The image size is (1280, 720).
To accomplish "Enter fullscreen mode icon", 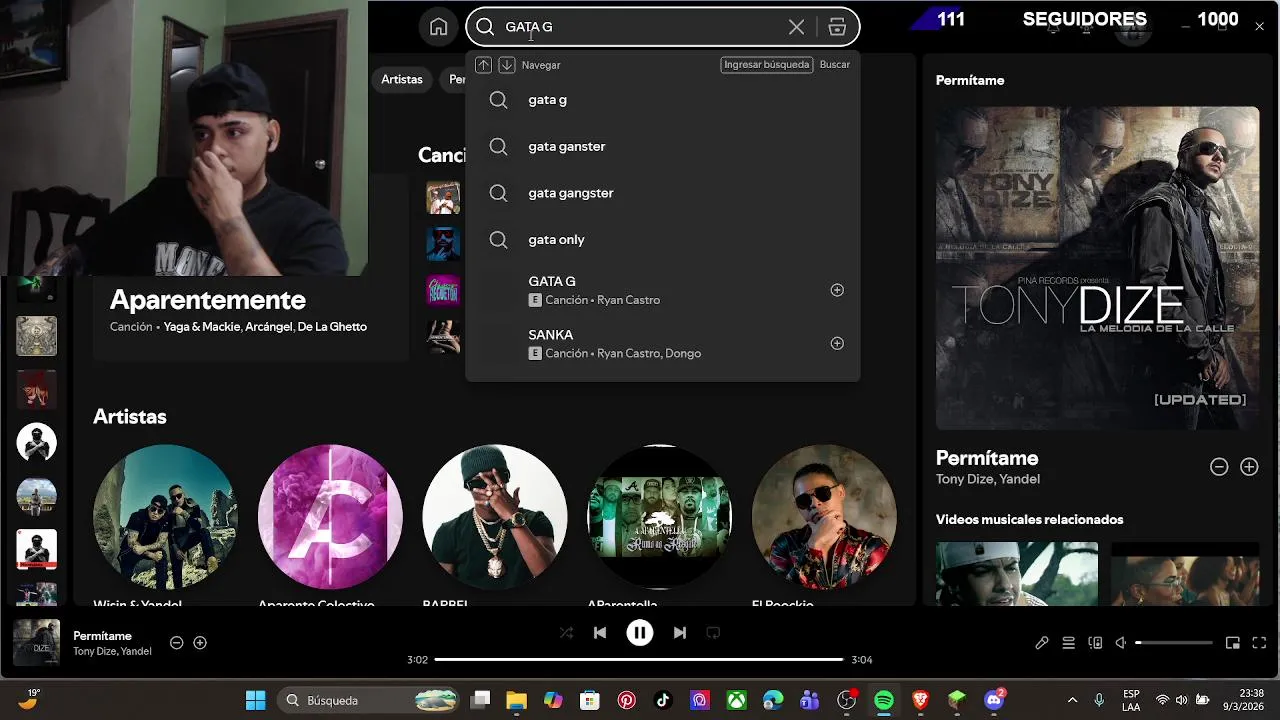I will coord(1259,643).
